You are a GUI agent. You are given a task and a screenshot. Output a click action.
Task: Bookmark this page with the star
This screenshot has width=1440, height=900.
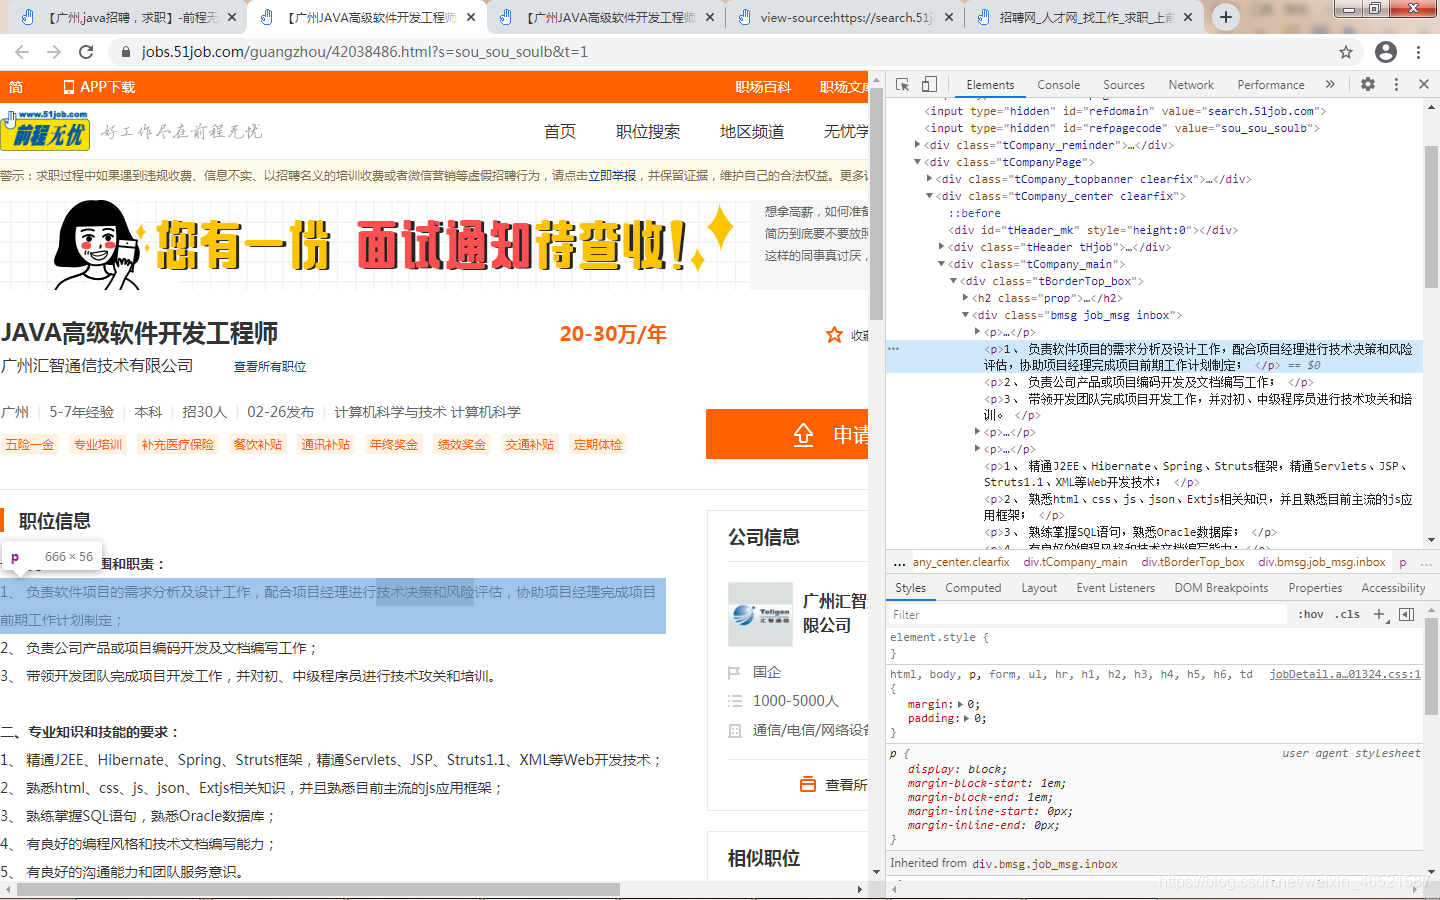(1346, 52)
